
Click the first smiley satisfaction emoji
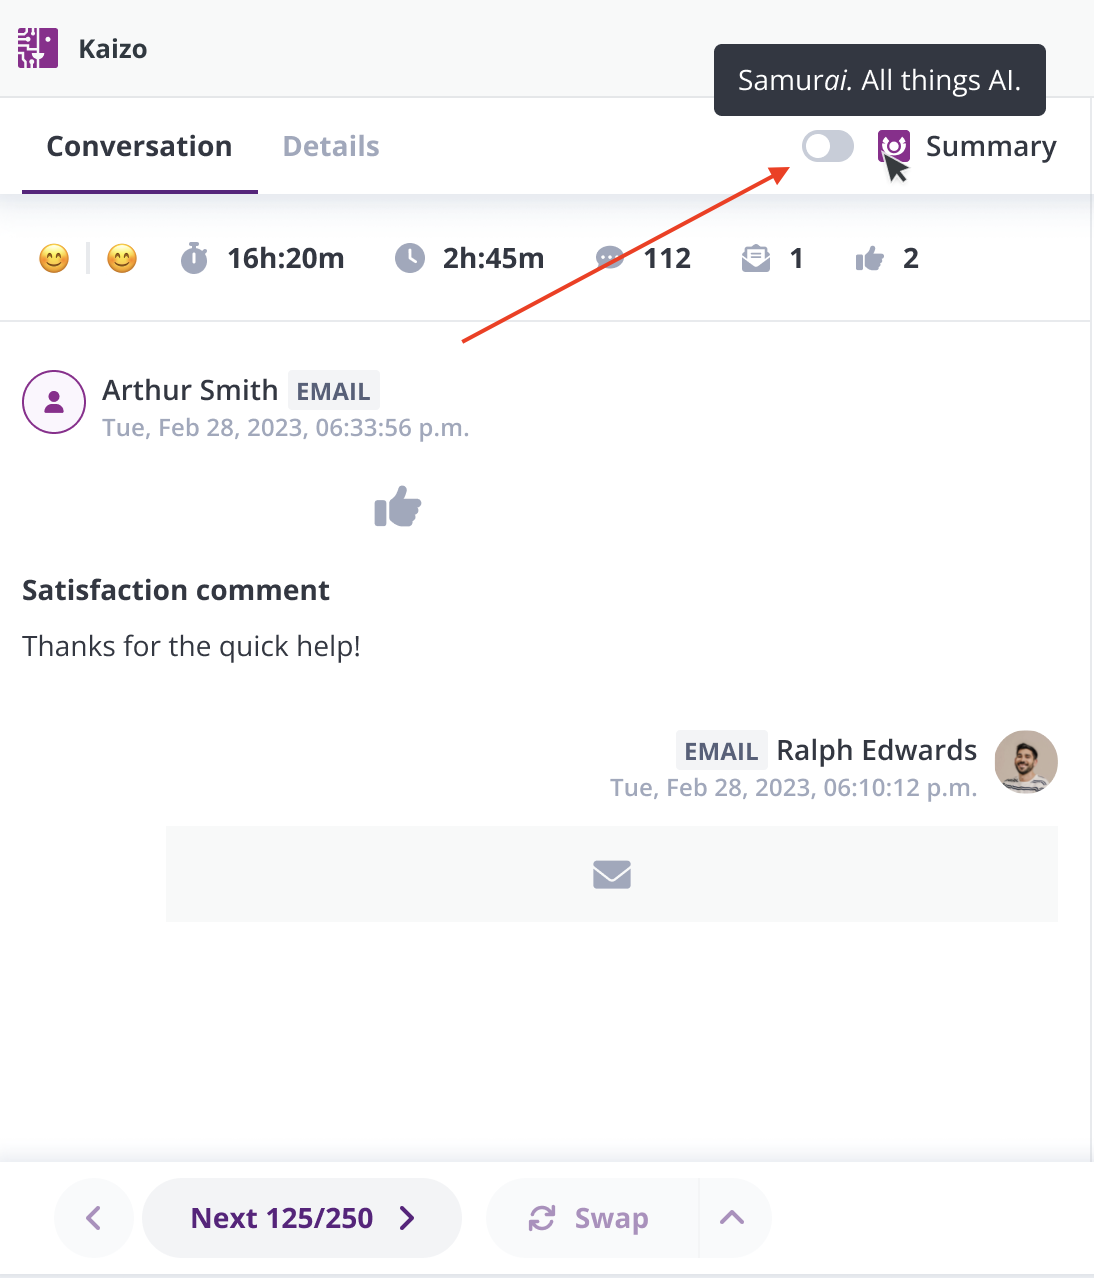54,259
